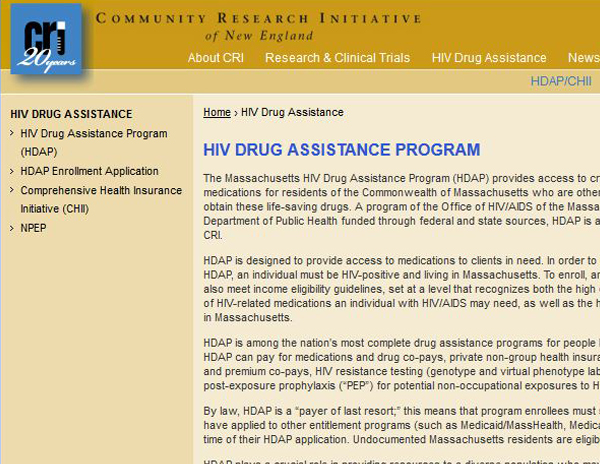Open the About CRI menu
The width and height of the screenshot is (600, 464).
click(215, 58)
